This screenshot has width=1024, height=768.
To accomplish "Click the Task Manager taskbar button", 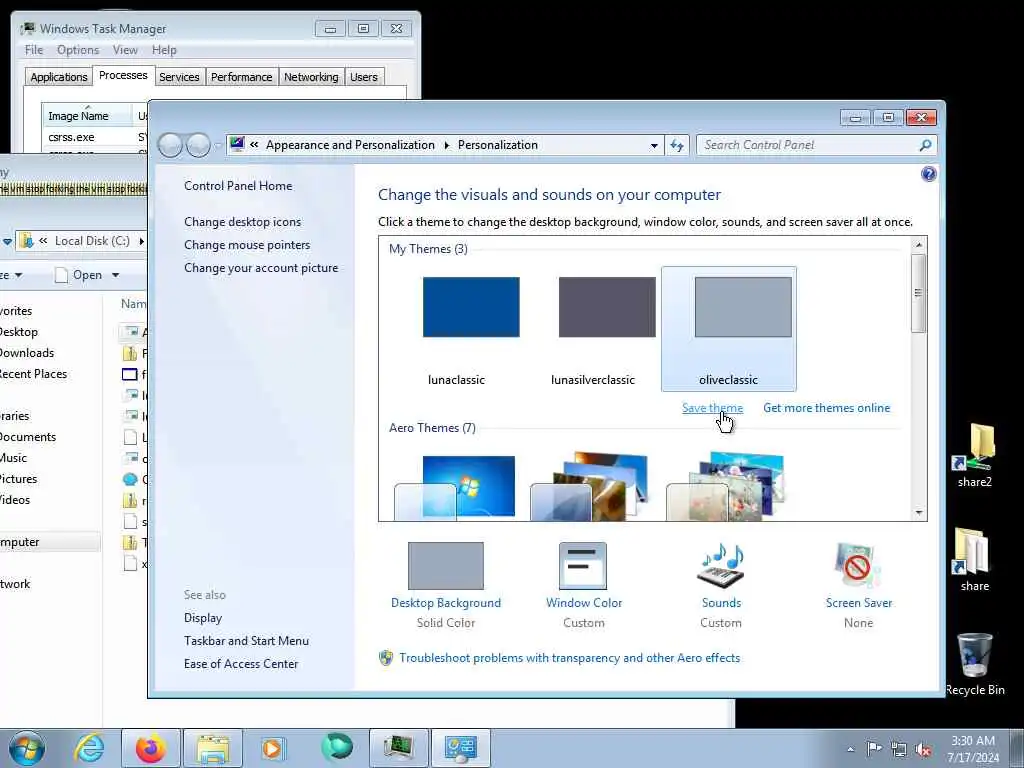I will coord(398,748).
